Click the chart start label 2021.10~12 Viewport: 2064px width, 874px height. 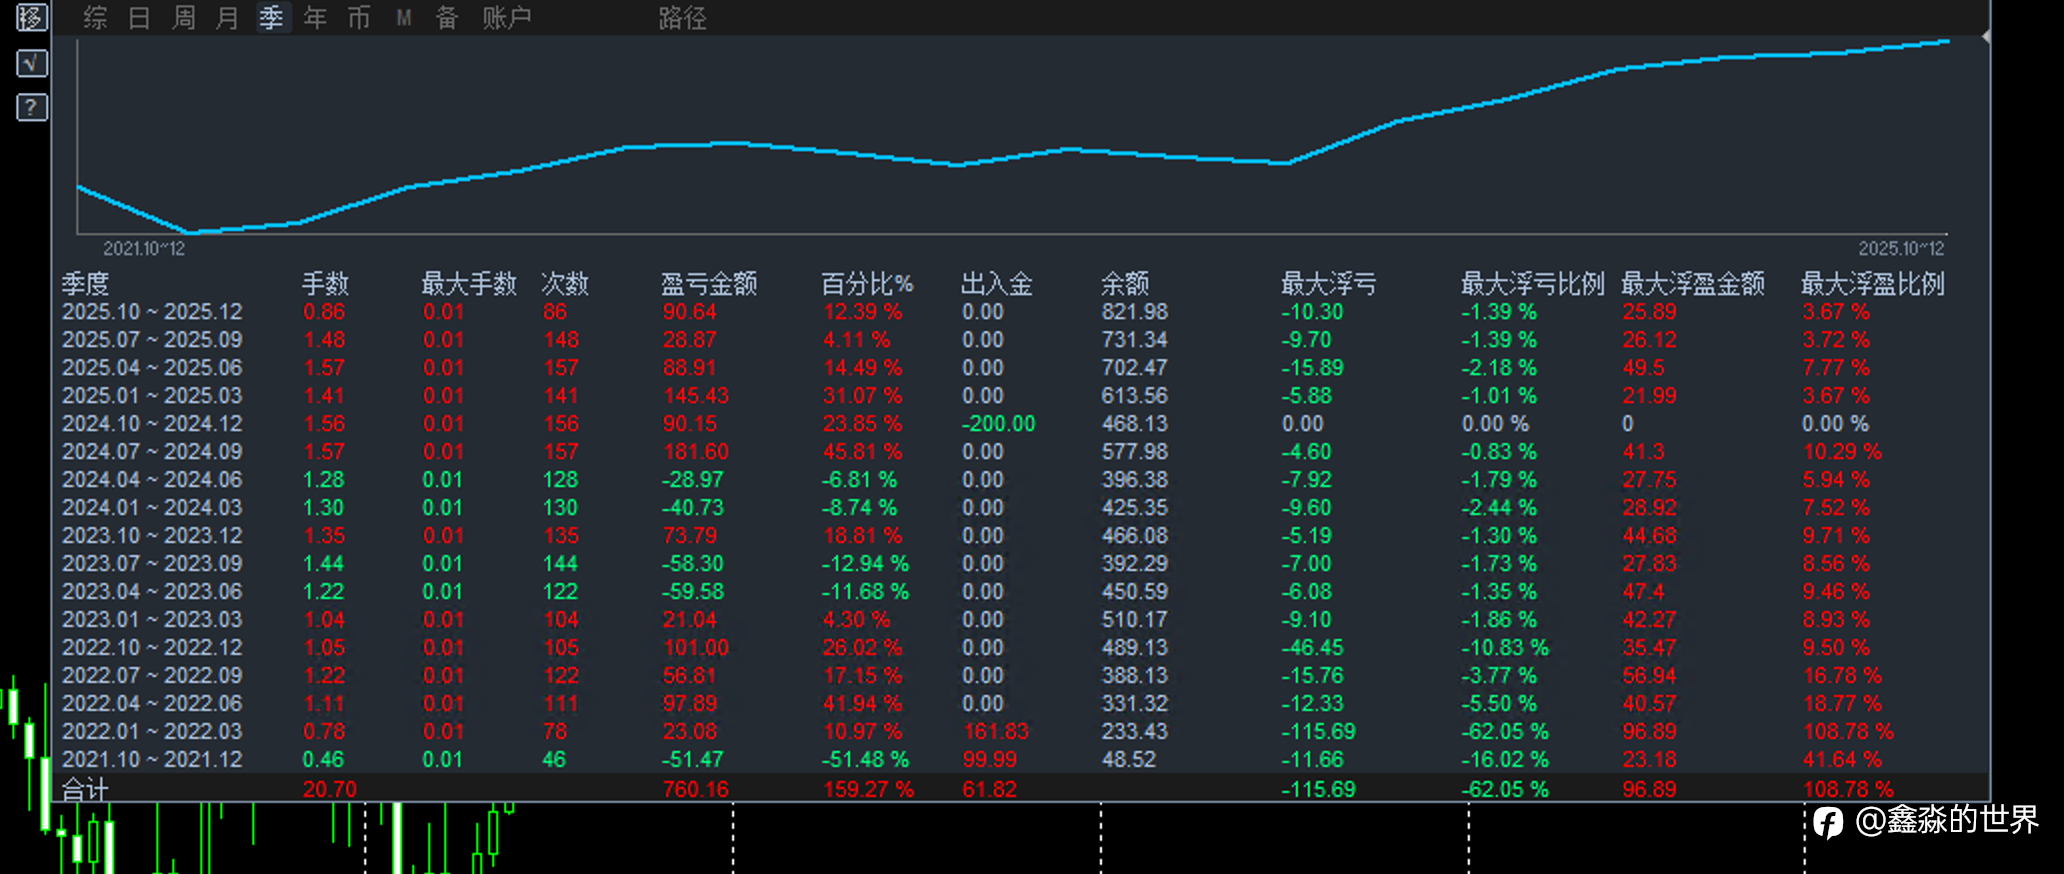(x=144, y=248)
